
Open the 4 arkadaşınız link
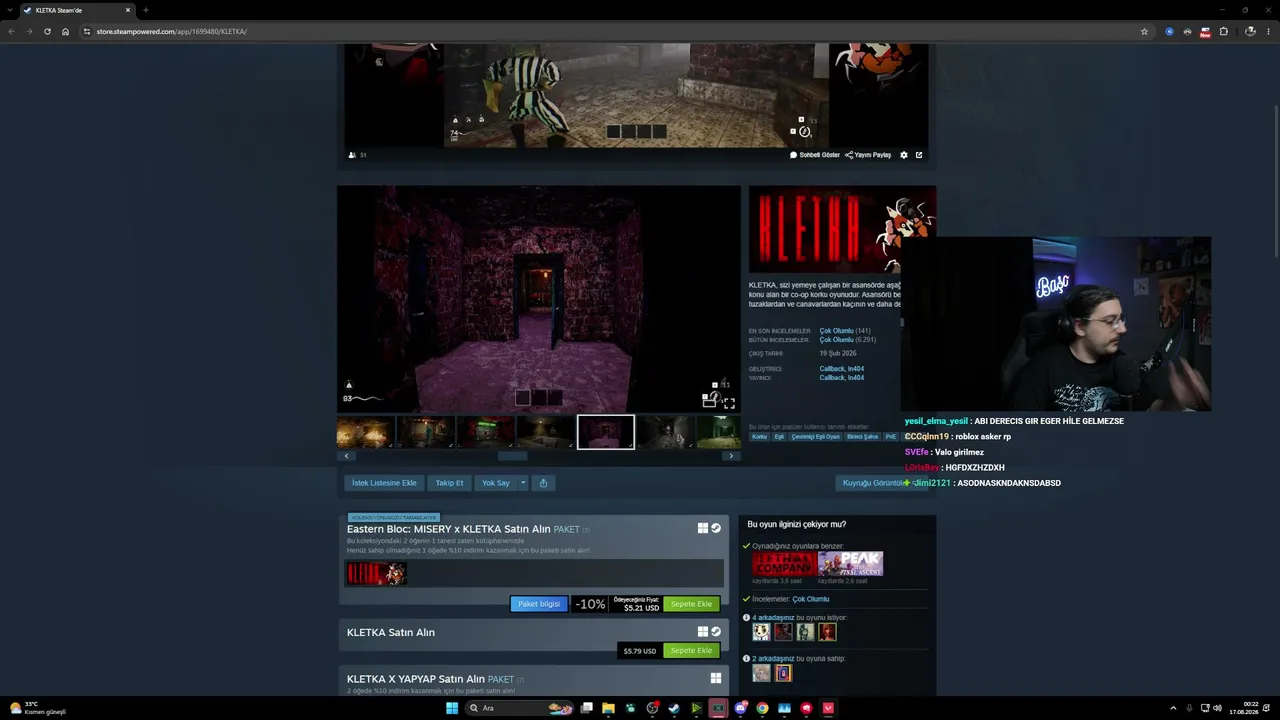[x=773, y=618]
